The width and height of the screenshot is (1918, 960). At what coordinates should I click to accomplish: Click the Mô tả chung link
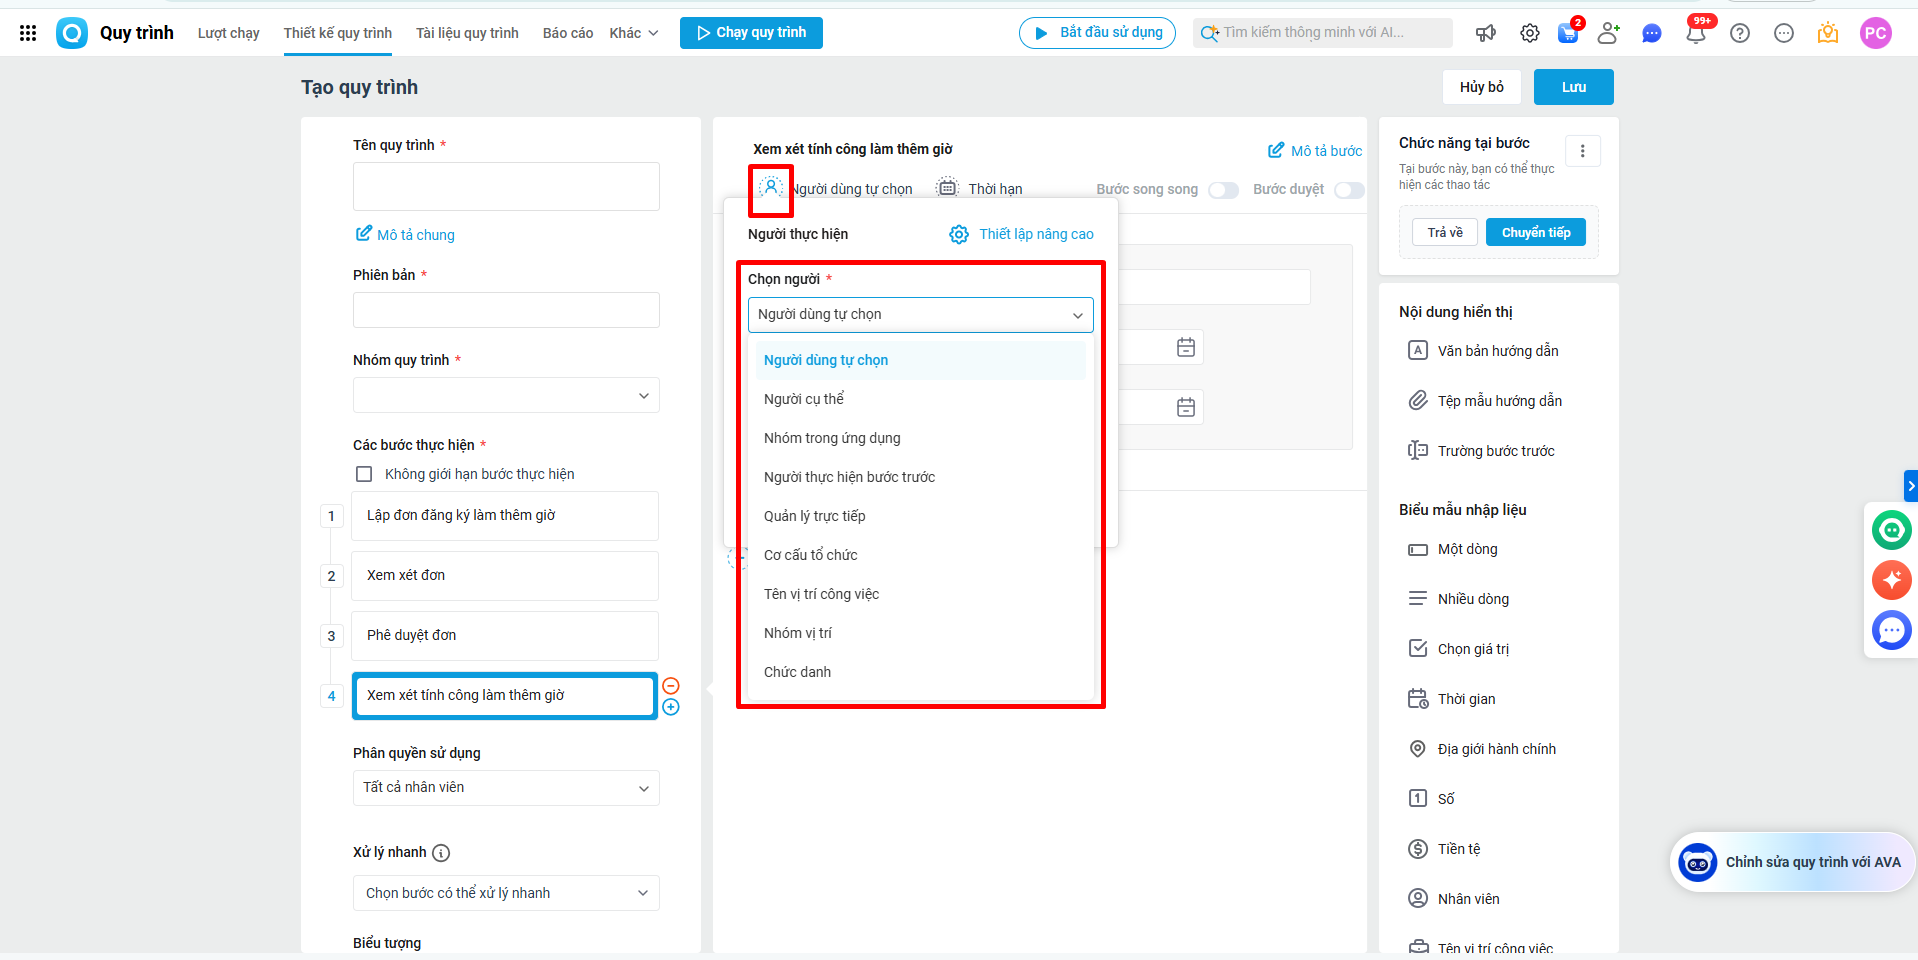(405, 235)
